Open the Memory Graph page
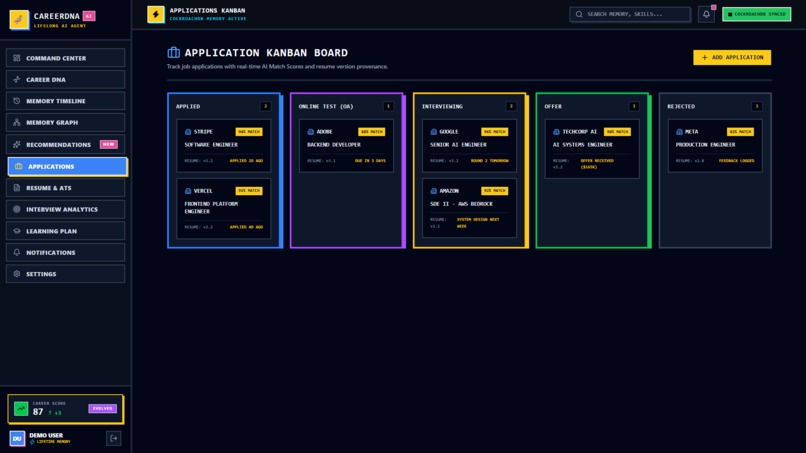Screen dimensions: 806x453 point(65,122)
